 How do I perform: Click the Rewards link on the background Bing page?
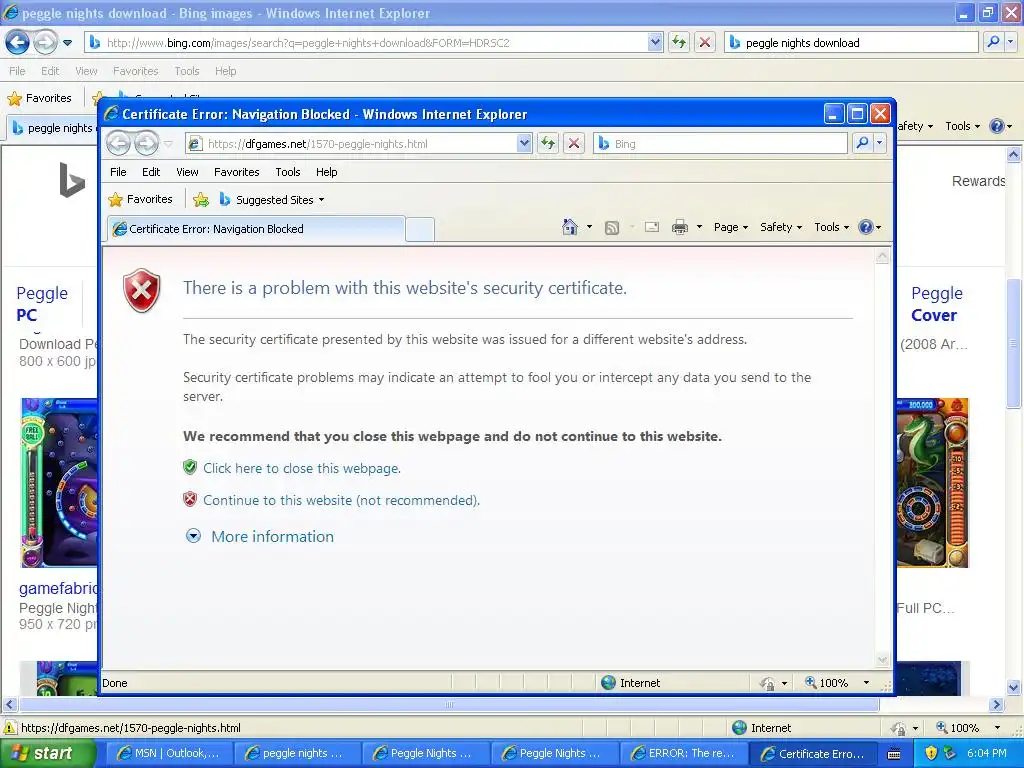click(x=978, y=181)
